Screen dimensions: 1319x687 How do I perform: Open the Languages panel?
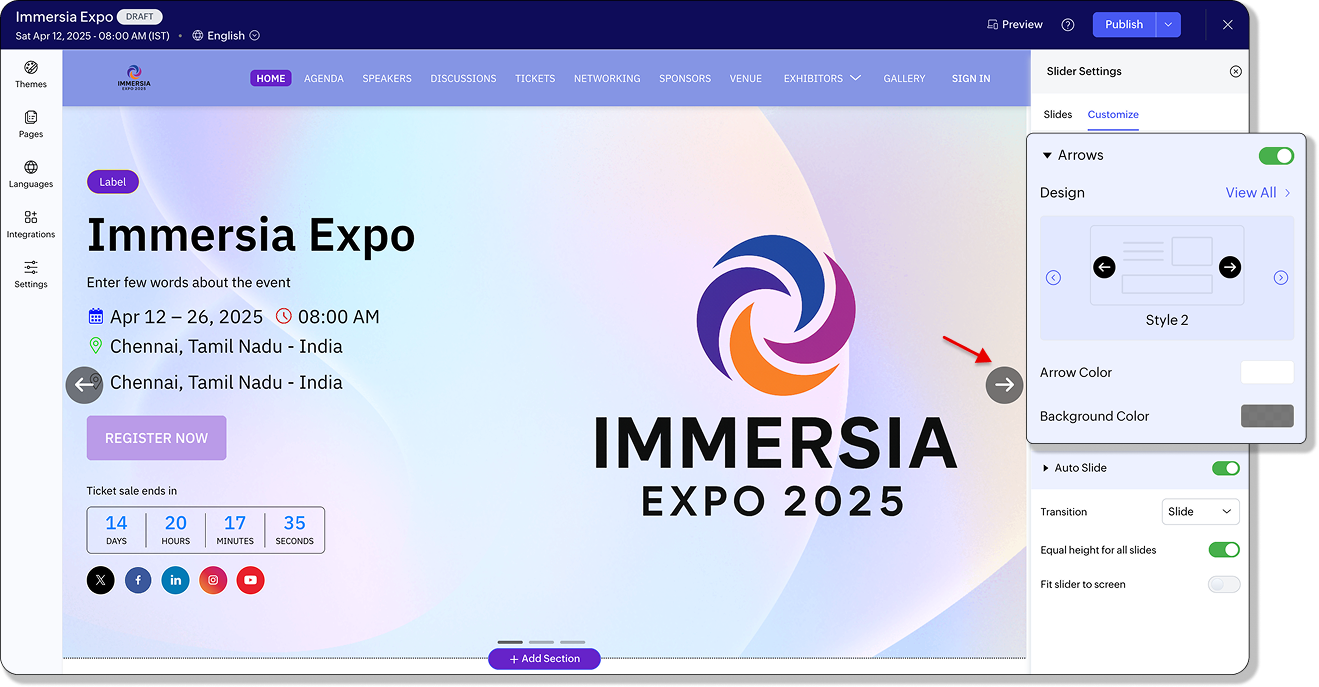point(31,174)
